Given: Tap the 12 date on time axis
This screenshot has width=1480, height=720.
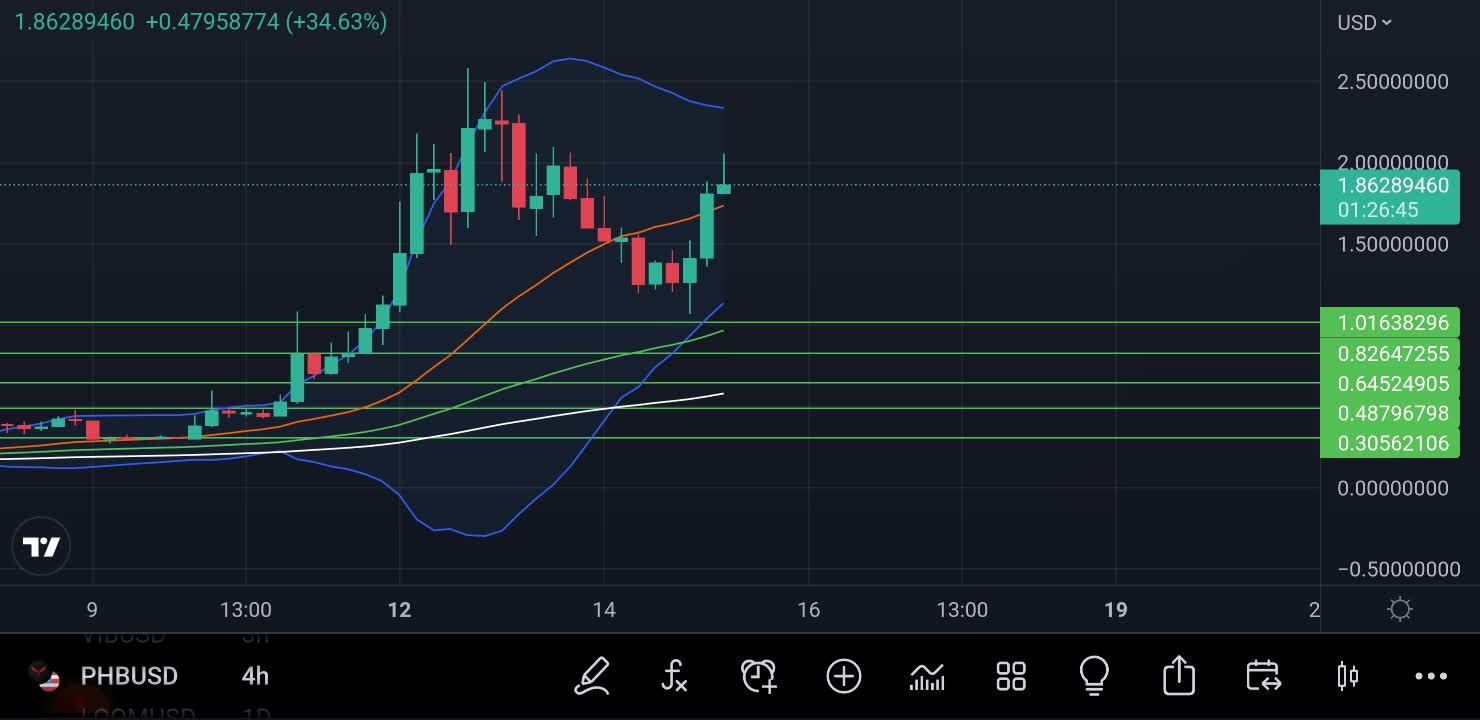Looking at the screenshot, I should [399, 610].
